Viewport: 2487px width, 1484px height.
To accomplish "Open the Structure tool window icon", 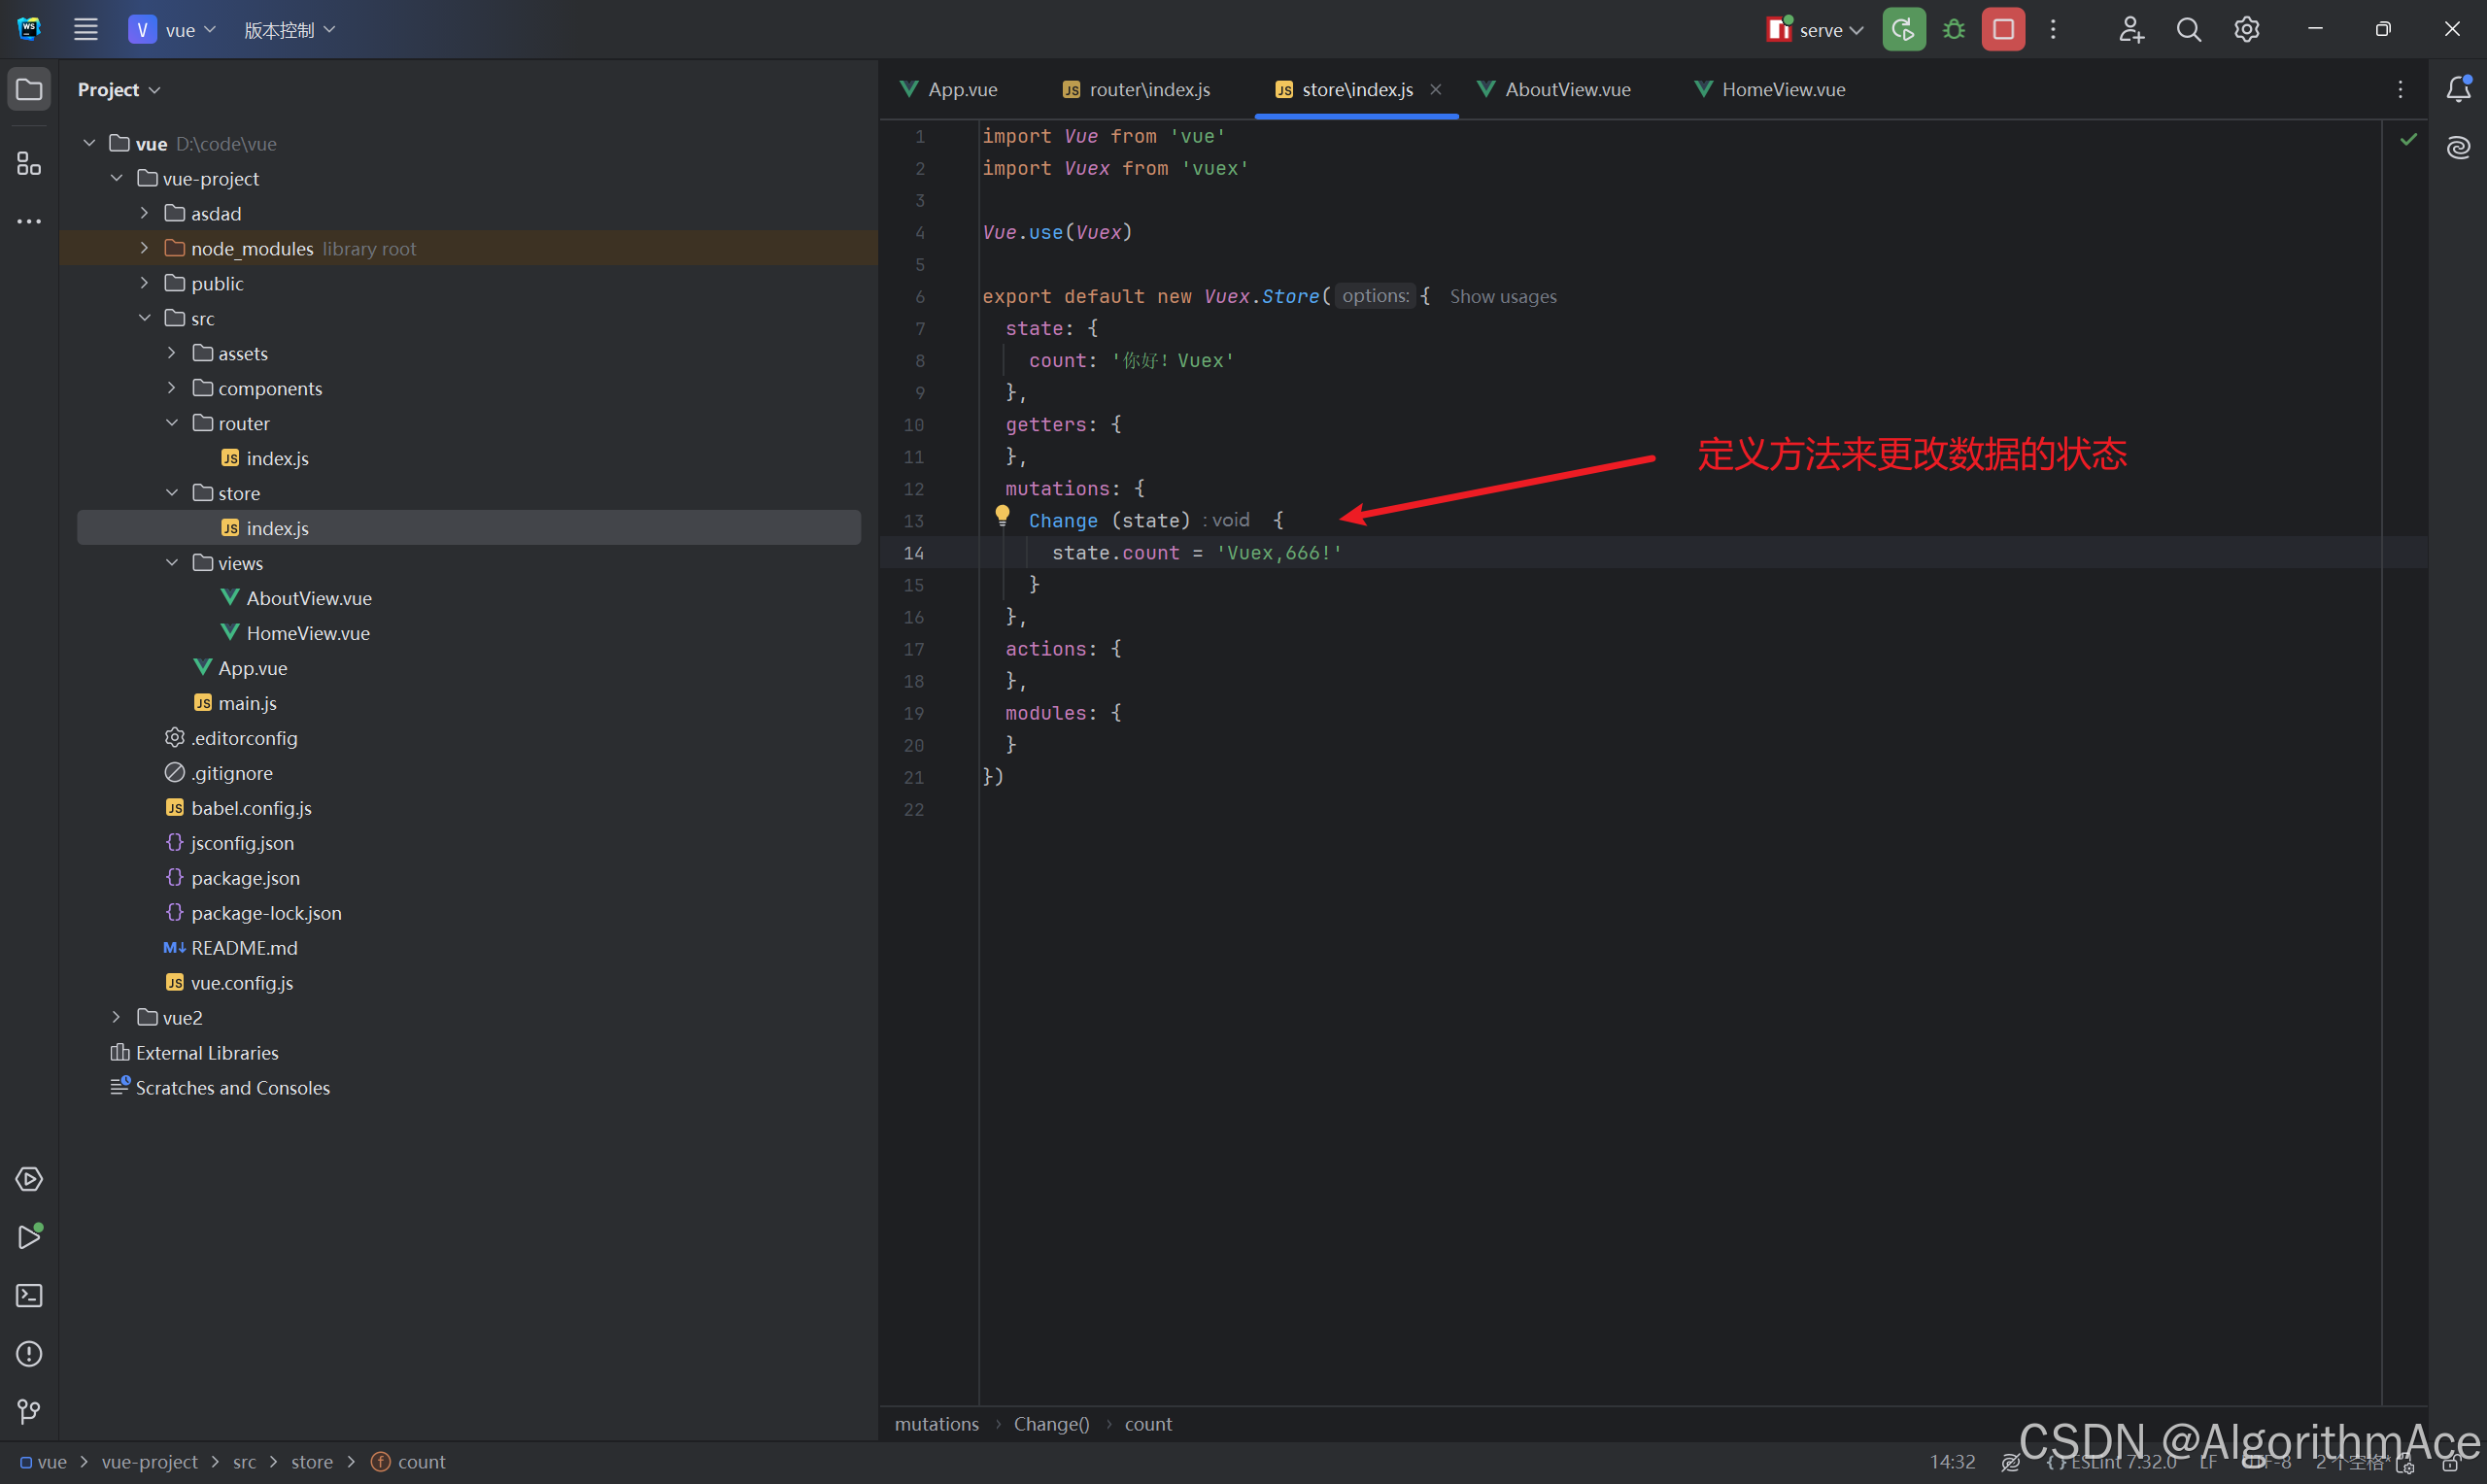I will click(29, 163).
